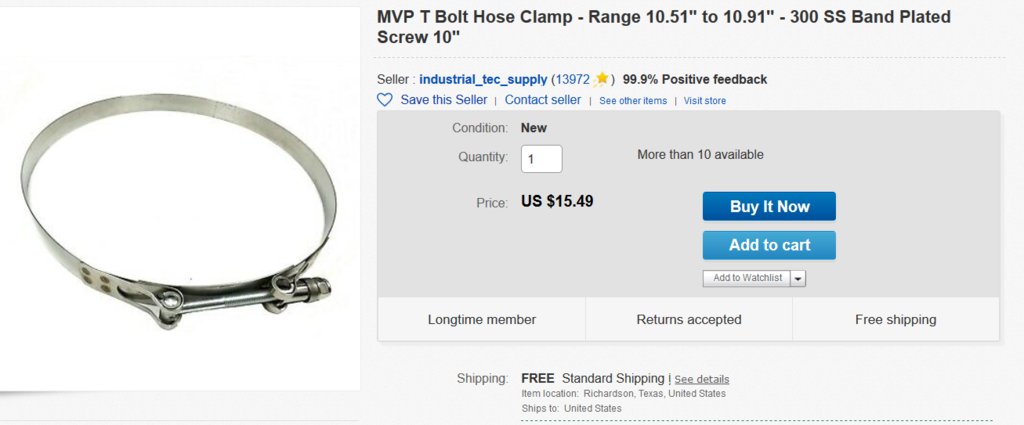Click the 13972 feedback score link
1024x425 pixels.
tap(573, 79)
